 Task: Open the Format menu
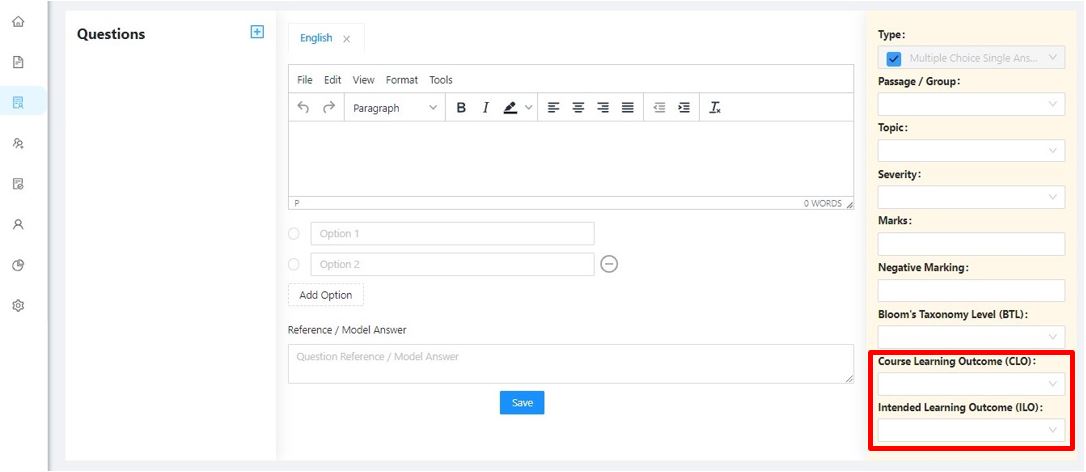(402, 80)
